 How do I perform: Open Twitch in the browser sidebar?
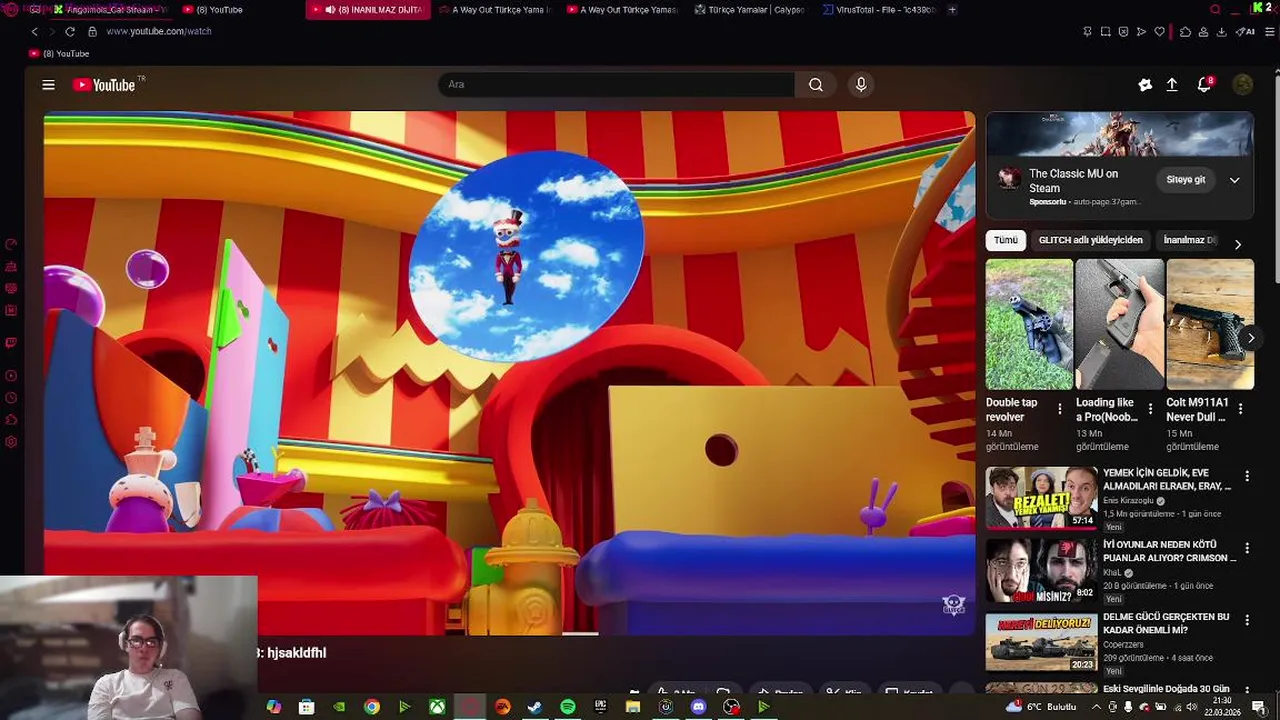[11, 342]
